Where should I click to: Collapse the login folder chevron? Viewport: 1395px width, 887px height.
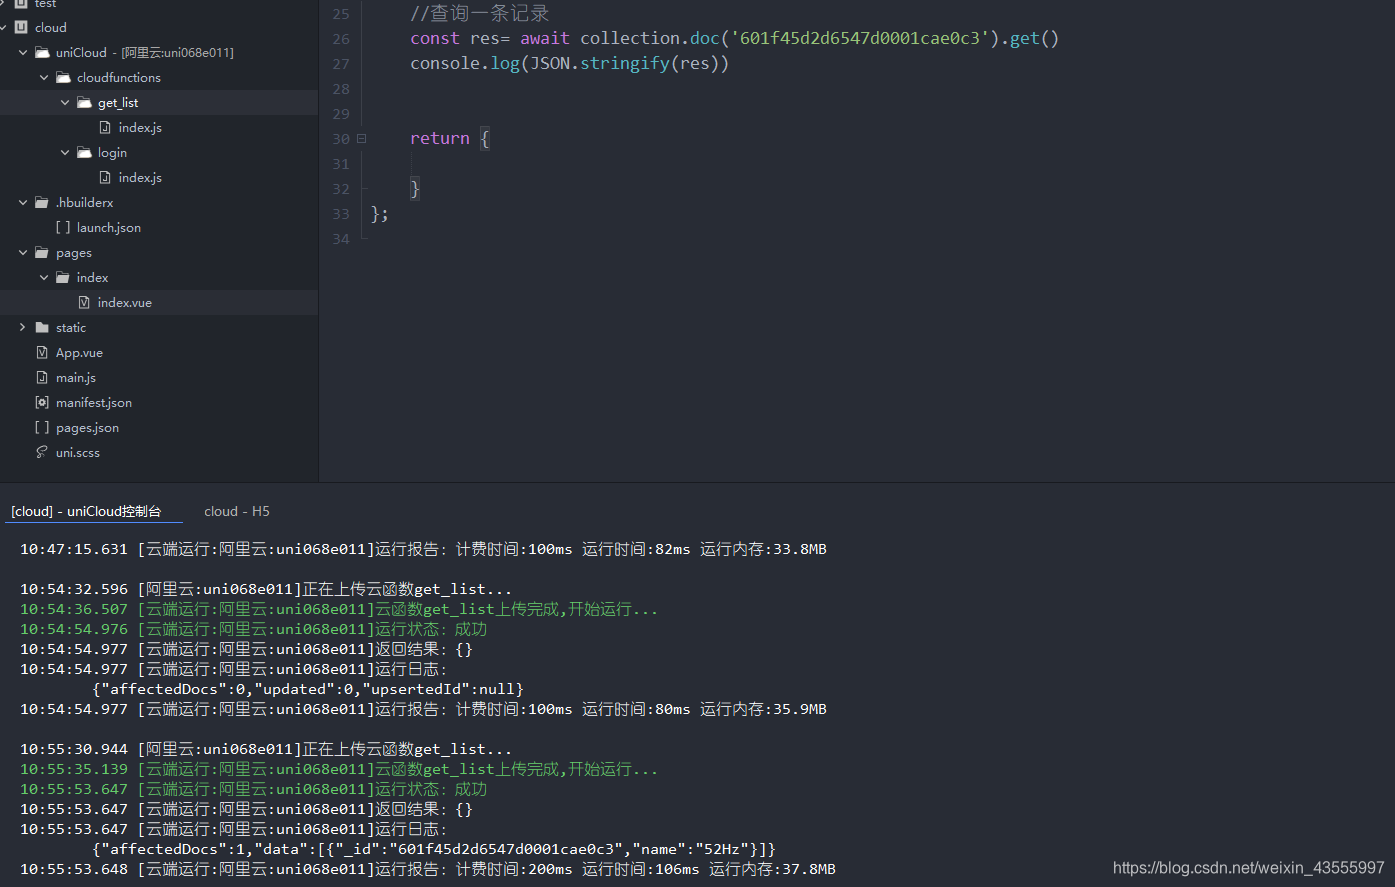tap(65, 153)
